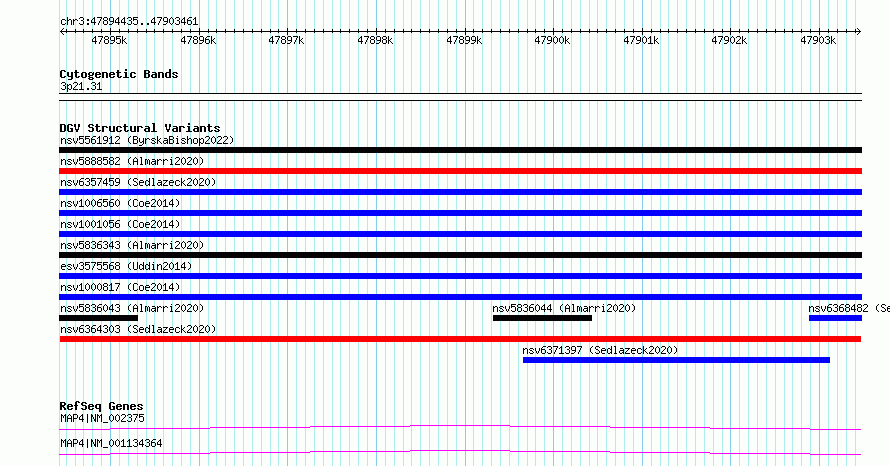Screen dimensions: 890x466
Task: Click the left scroll arrow on the ruler
Action: [62, 32]
